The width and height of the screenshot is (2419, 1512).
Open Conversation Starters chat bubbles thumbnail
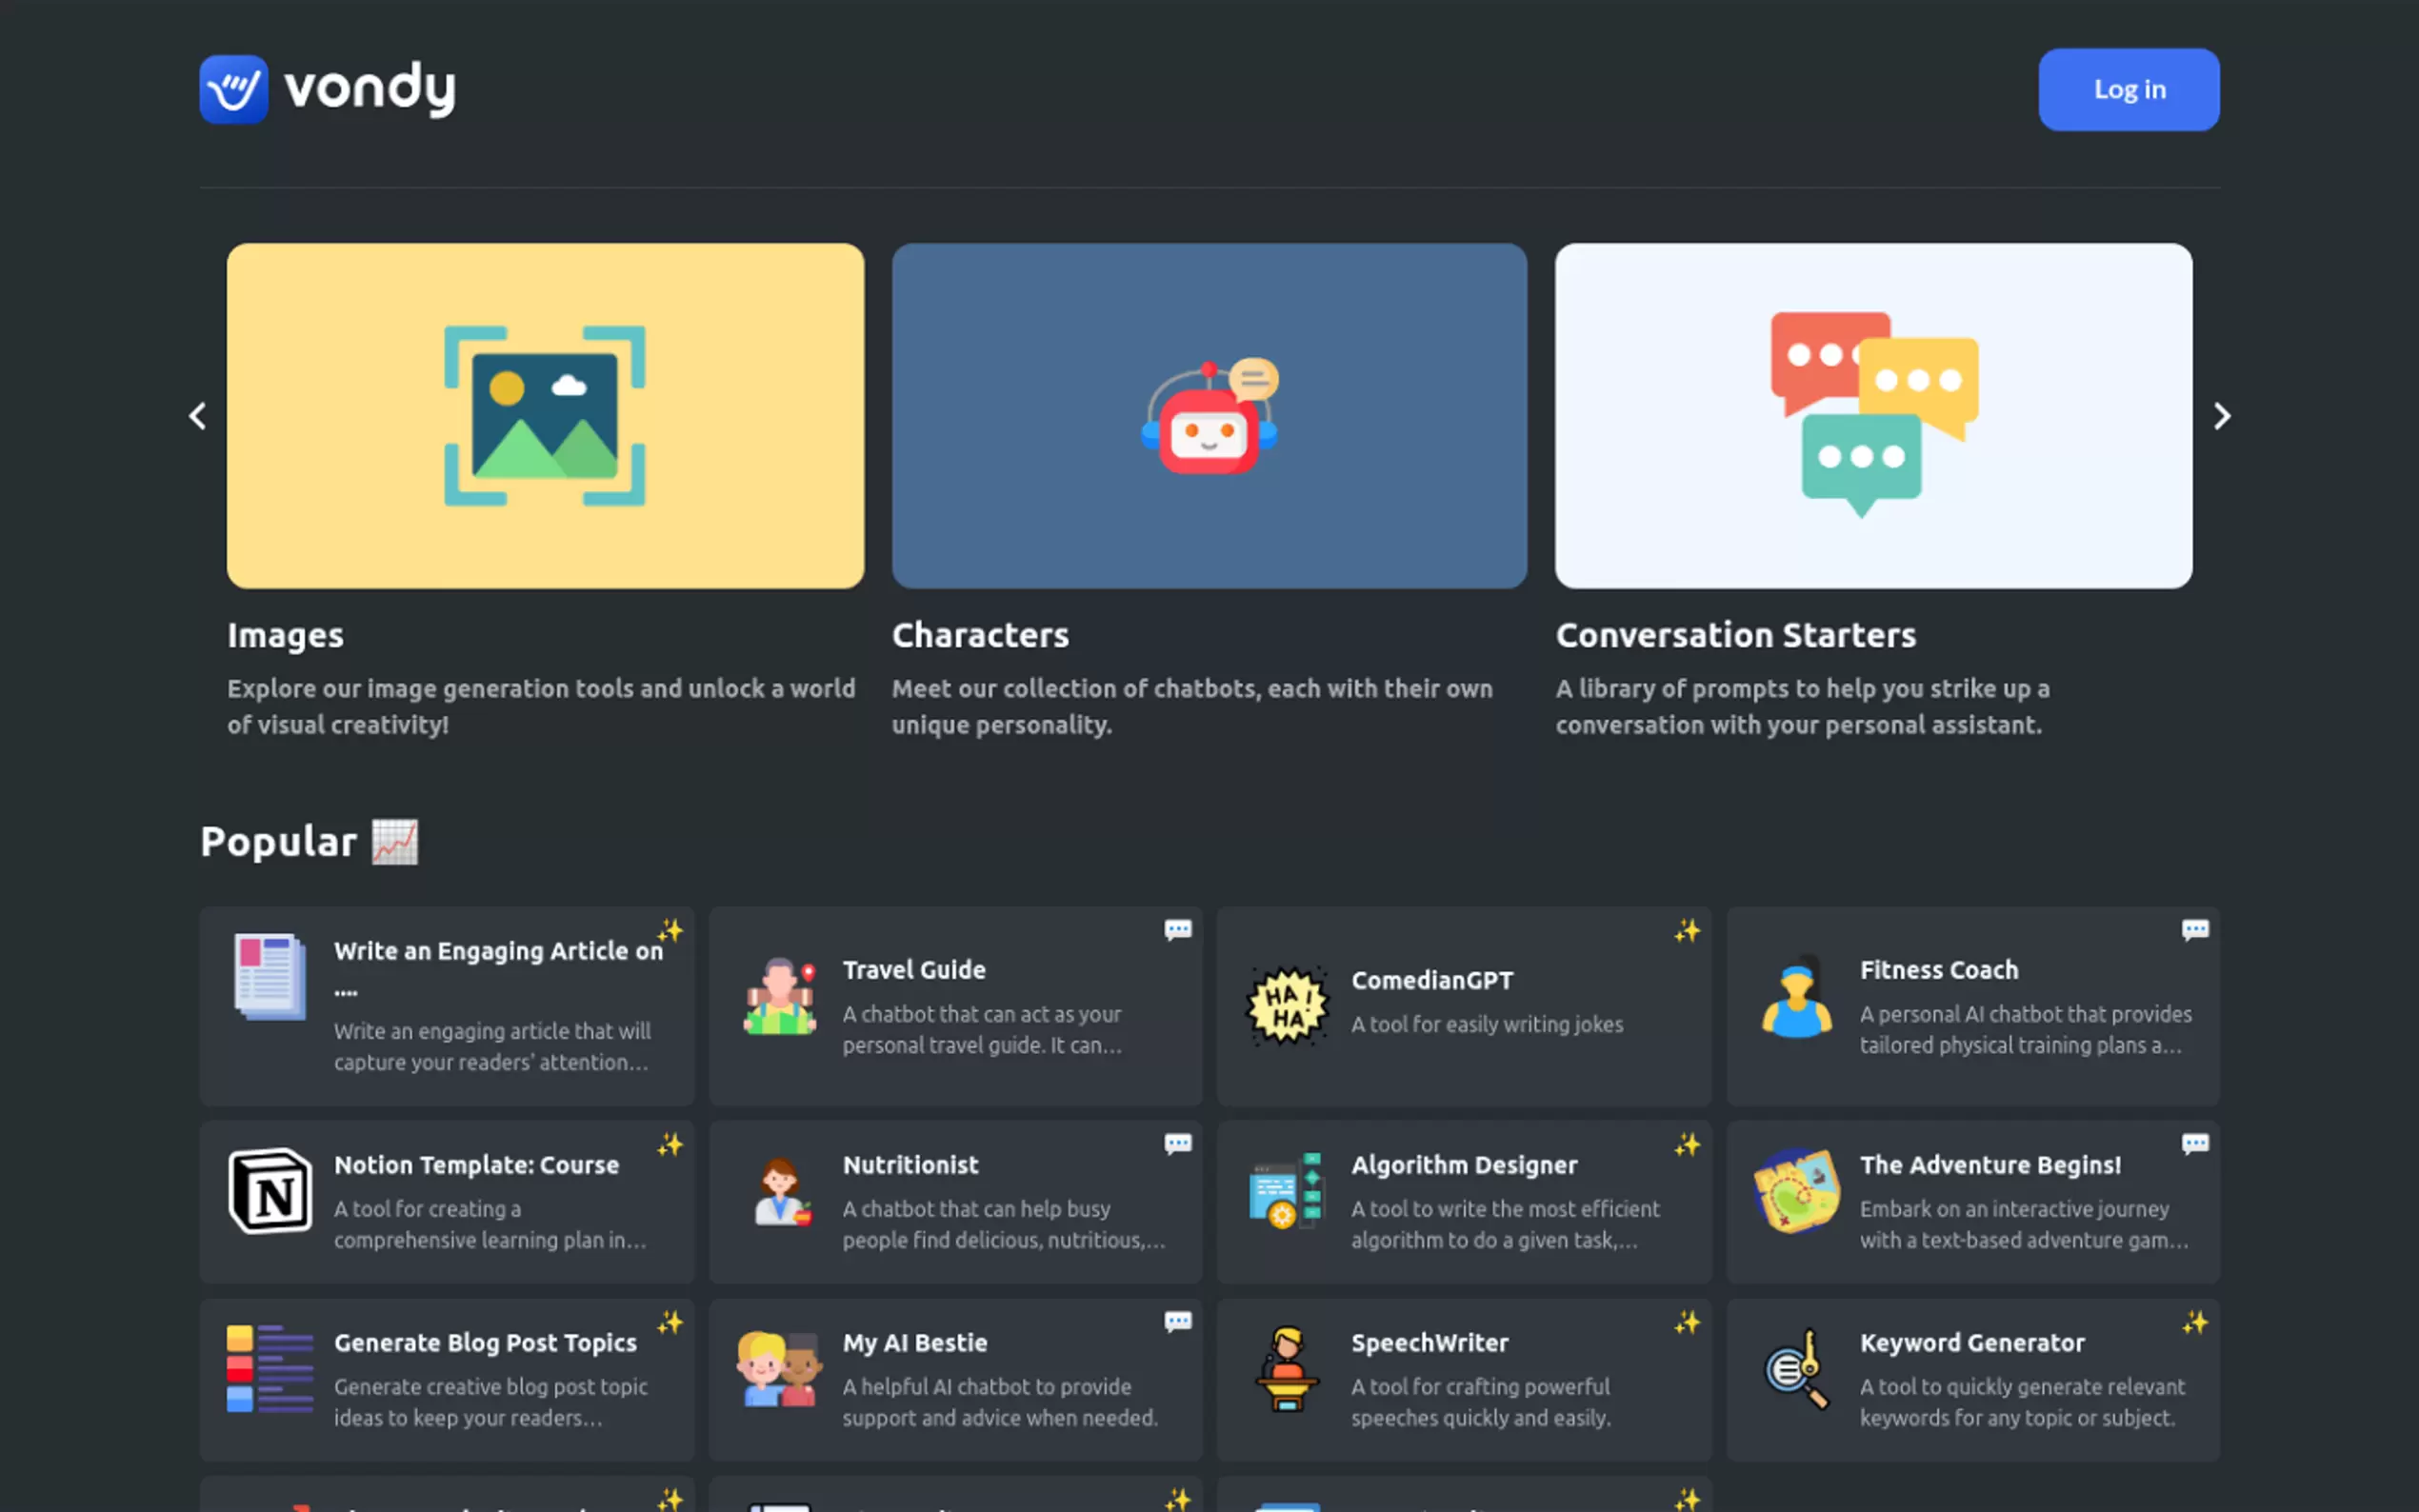1873,415
